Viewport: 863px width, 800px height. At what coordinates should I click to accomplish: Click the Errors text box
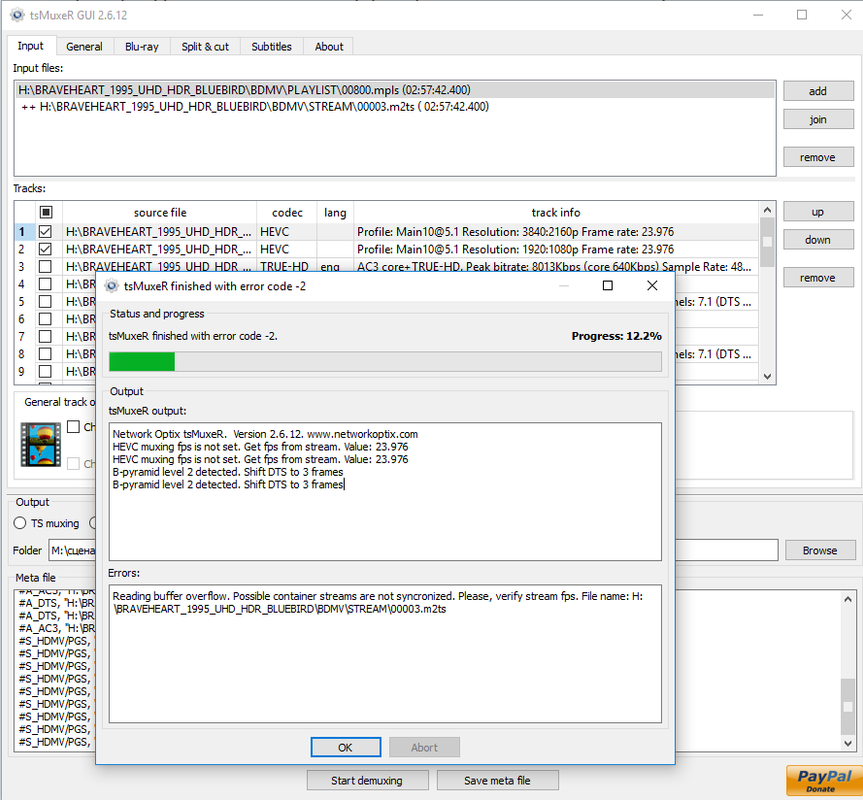pos(385,654)
